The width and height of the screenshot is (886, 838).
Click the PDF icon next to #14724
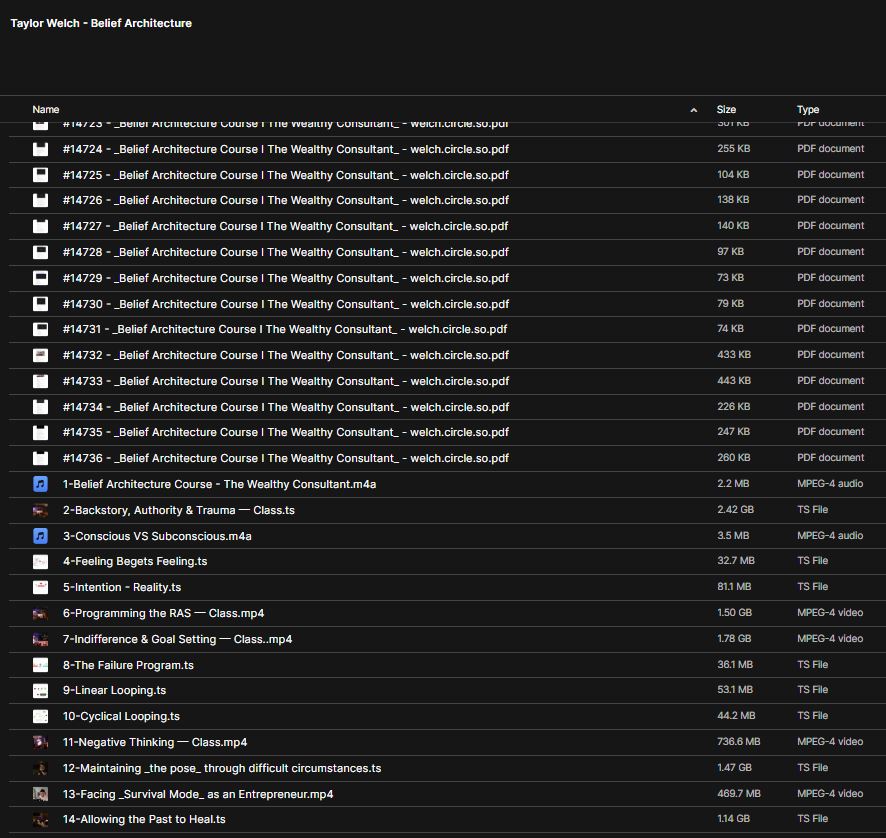40,149
